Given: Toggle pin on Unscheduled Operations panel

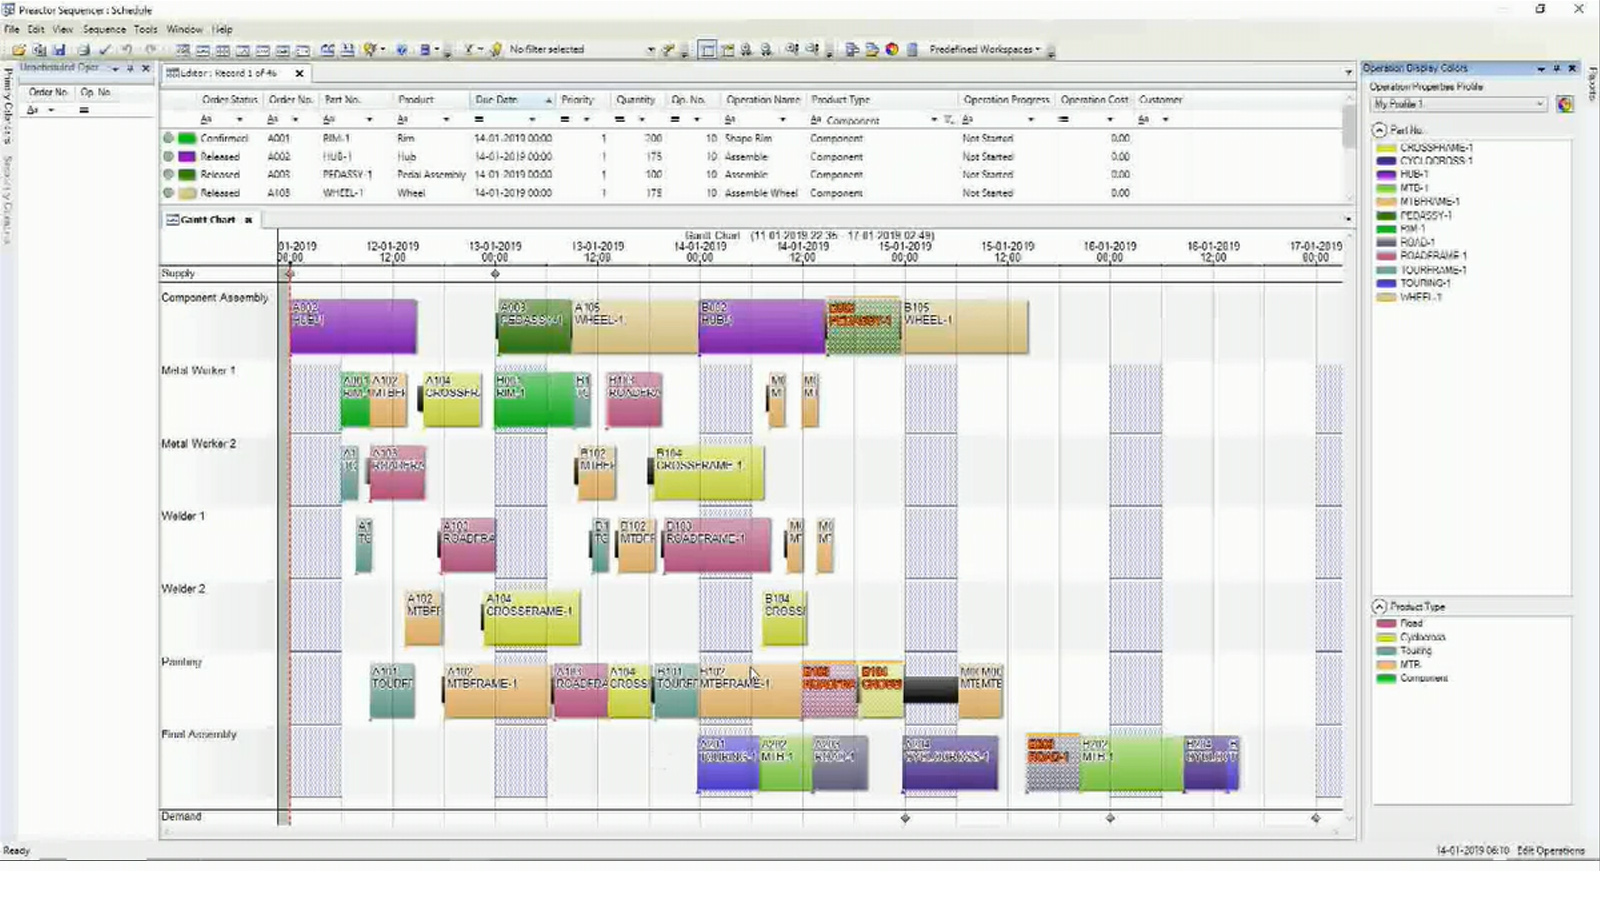Looking at the screenshot, I should 130,68.
